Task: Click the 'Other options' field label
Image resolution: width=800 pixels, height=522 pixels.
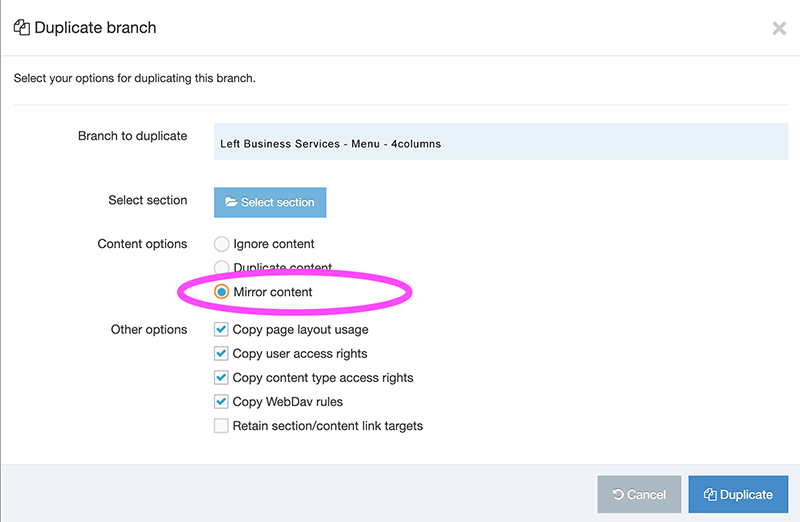Action: click(149, 329)
